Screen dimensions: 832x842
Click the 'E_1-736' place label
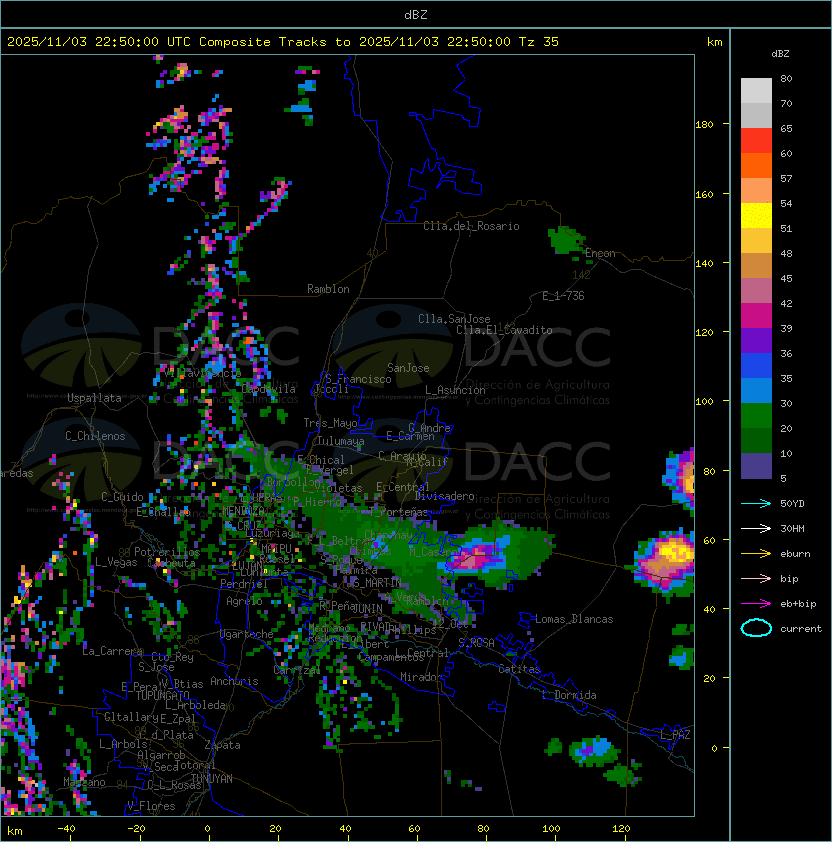(x=563, y=296)
